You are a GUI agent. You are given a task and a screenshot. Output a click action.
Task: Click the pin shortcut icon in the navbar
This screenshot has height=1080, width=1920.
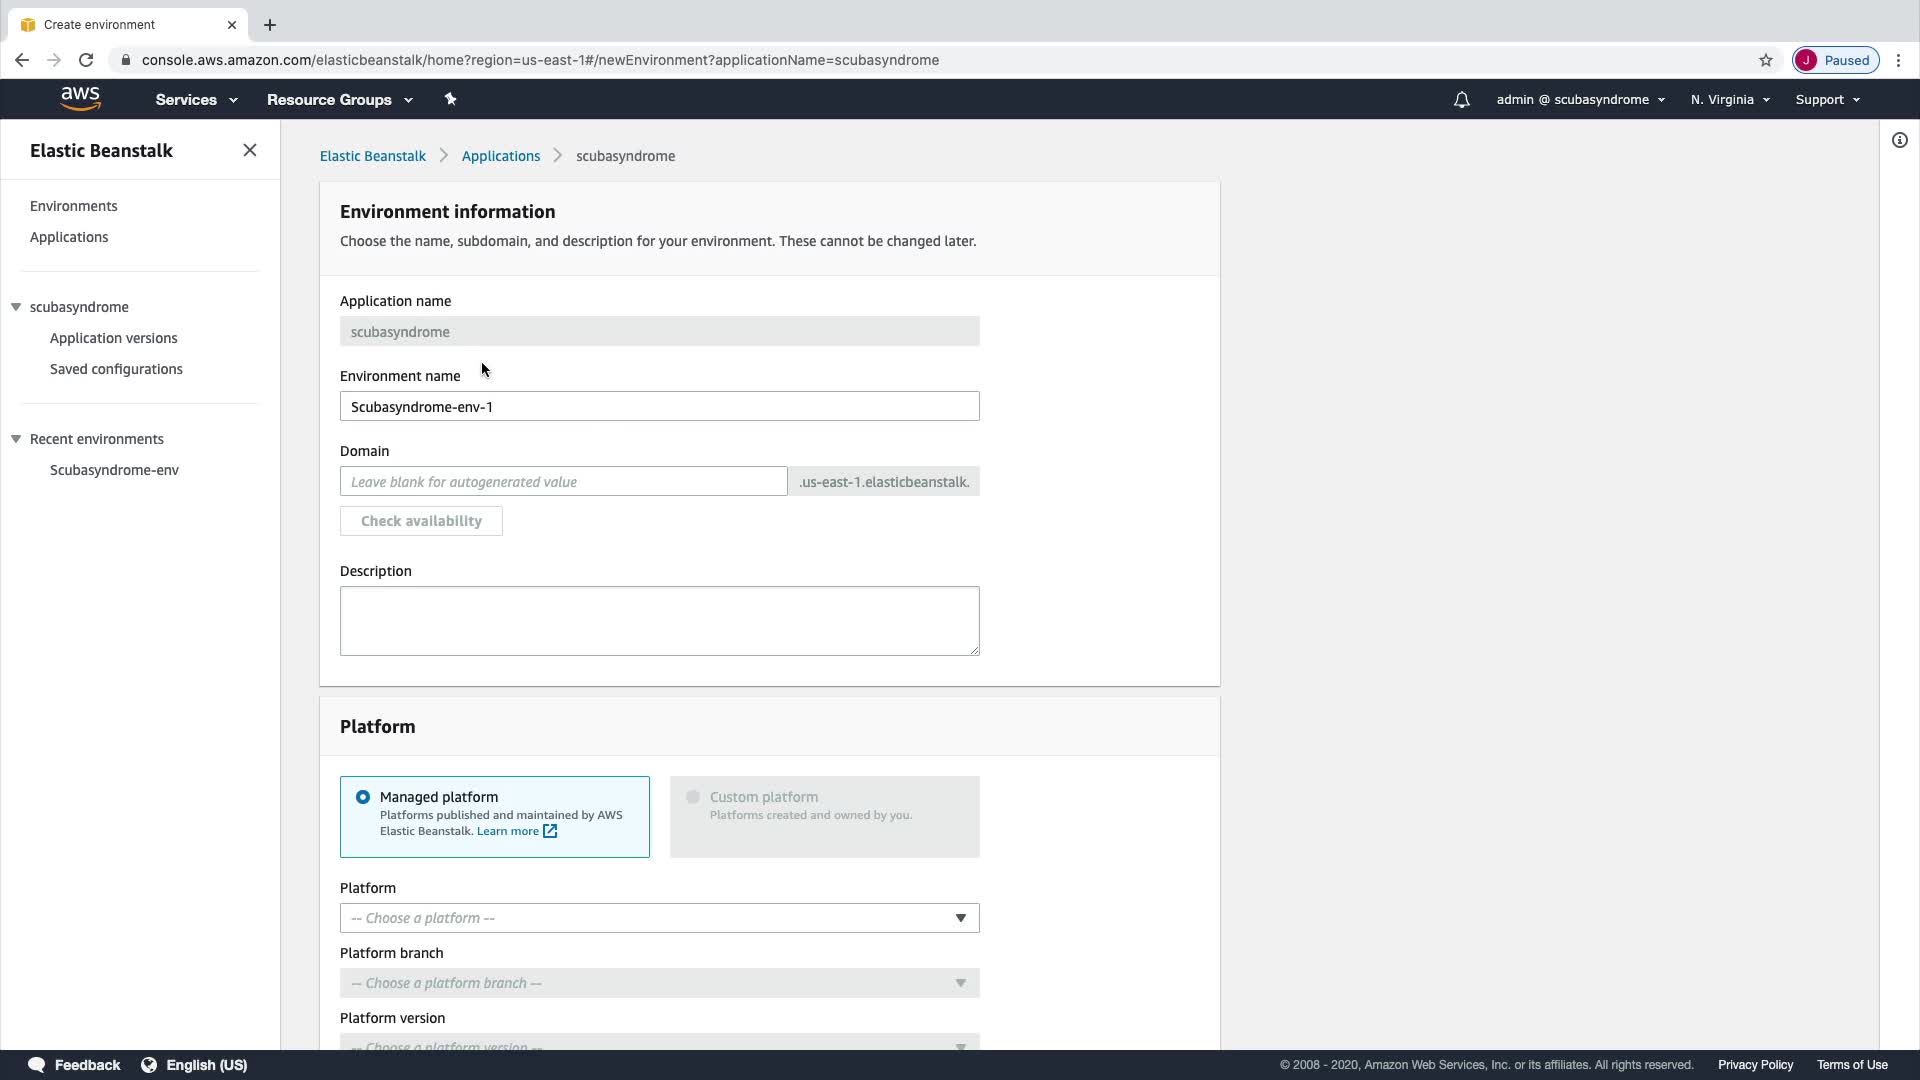pos(450,99)
